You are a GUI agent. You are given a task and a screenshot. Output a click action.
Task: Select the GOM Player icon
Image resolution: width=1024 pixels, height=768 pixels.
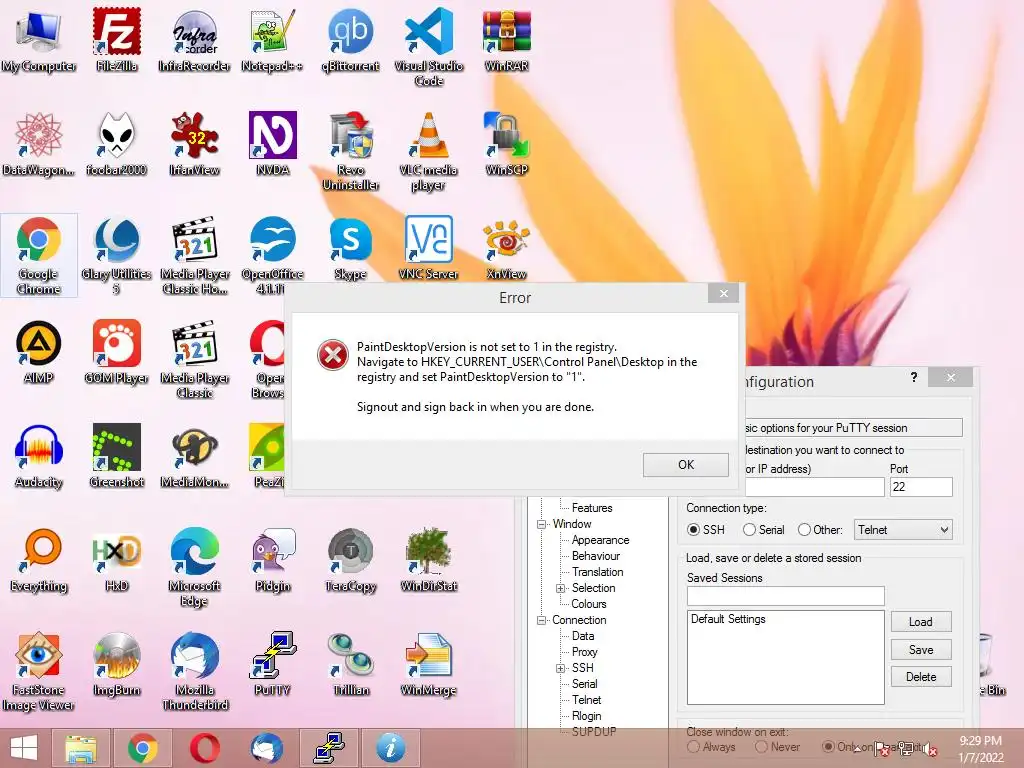pos(116,351)
